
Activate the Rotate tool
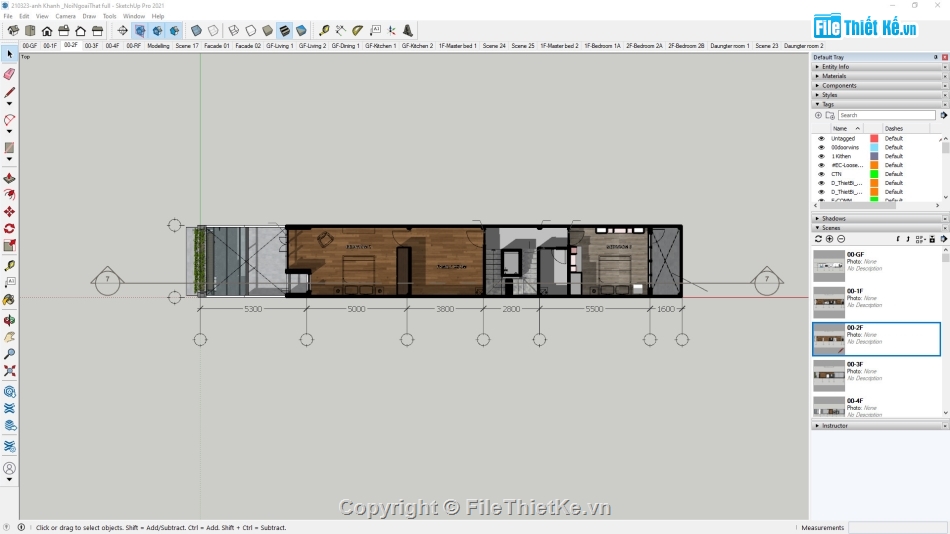[x=9, y=229]
